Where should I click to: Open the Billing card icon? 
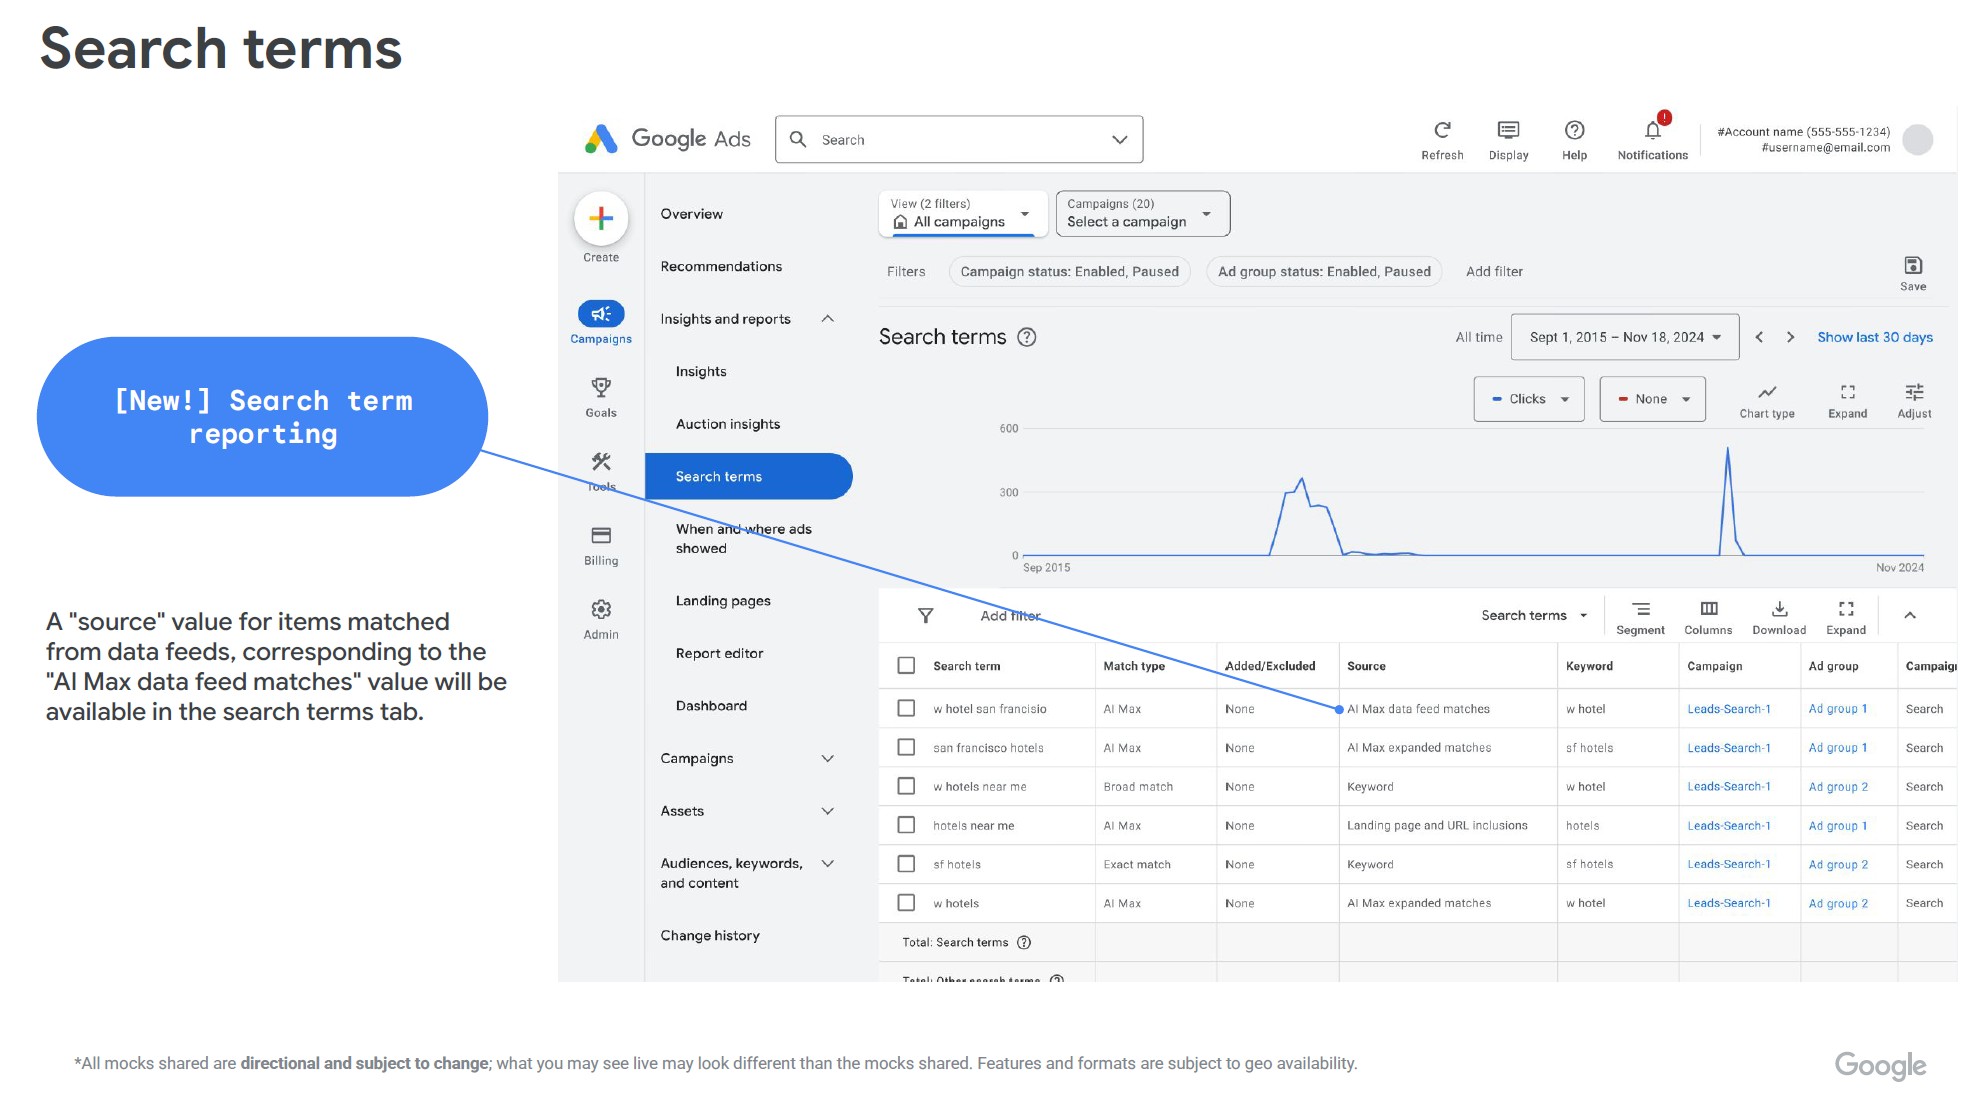click(601, 535)
